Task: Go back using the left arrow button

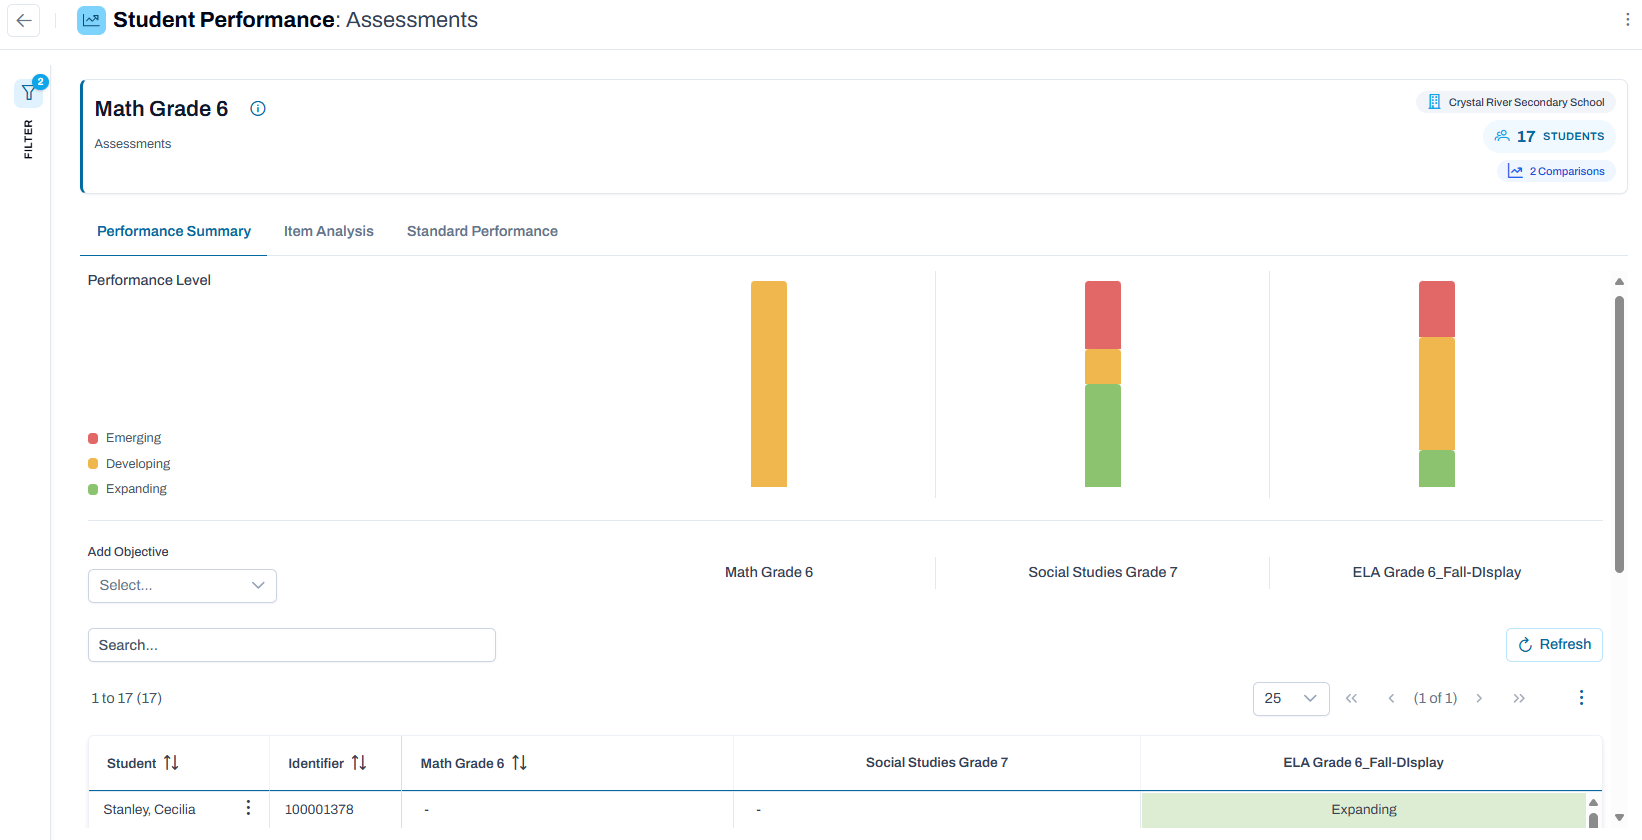Action: click(x=24, y=20)
